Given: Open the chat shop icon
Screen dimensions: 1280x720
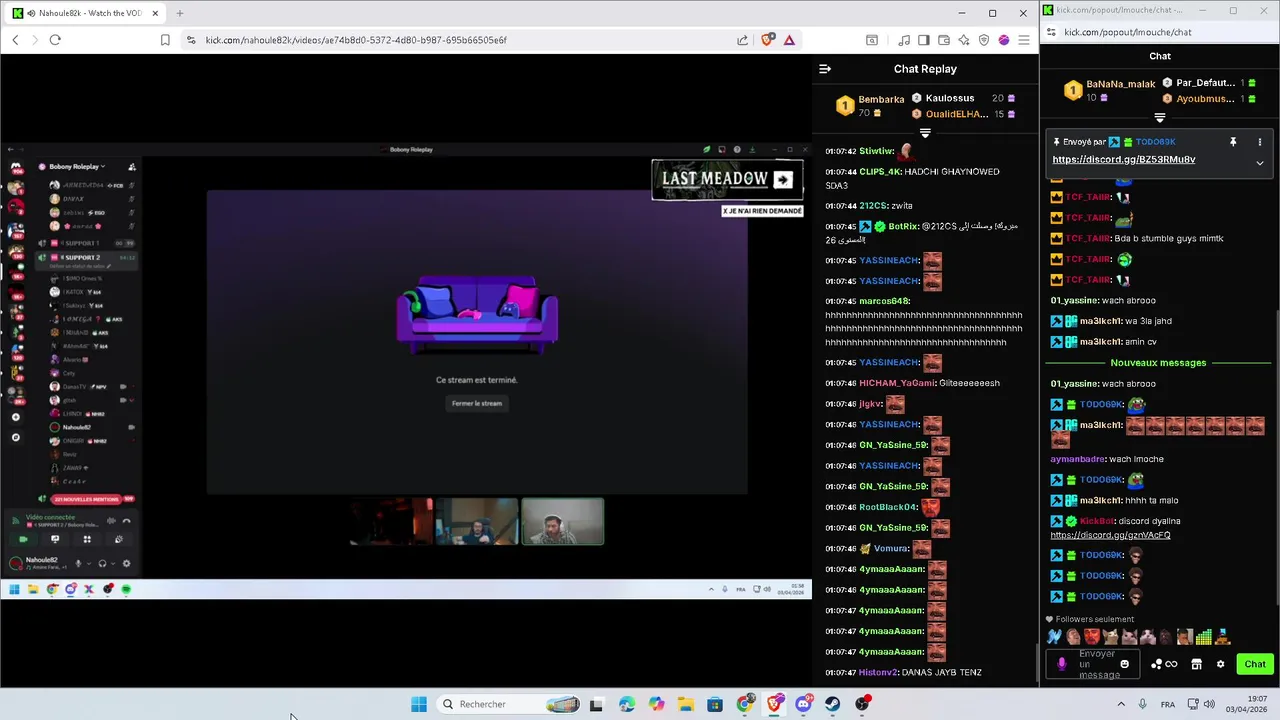Looking at the screenshot, I should tap(1196, 664).
